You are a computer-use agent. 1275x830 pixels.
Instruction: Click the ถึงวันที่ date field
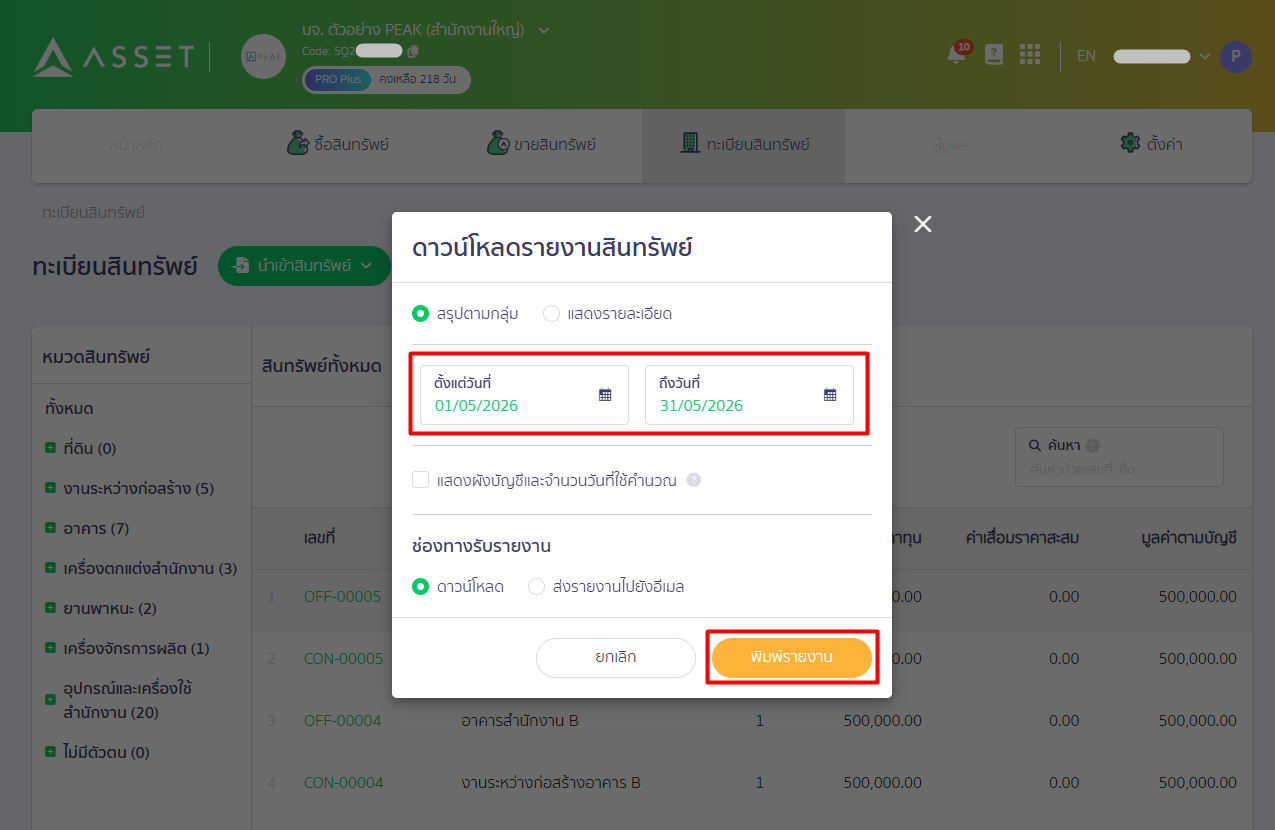(x=749, y=395)
